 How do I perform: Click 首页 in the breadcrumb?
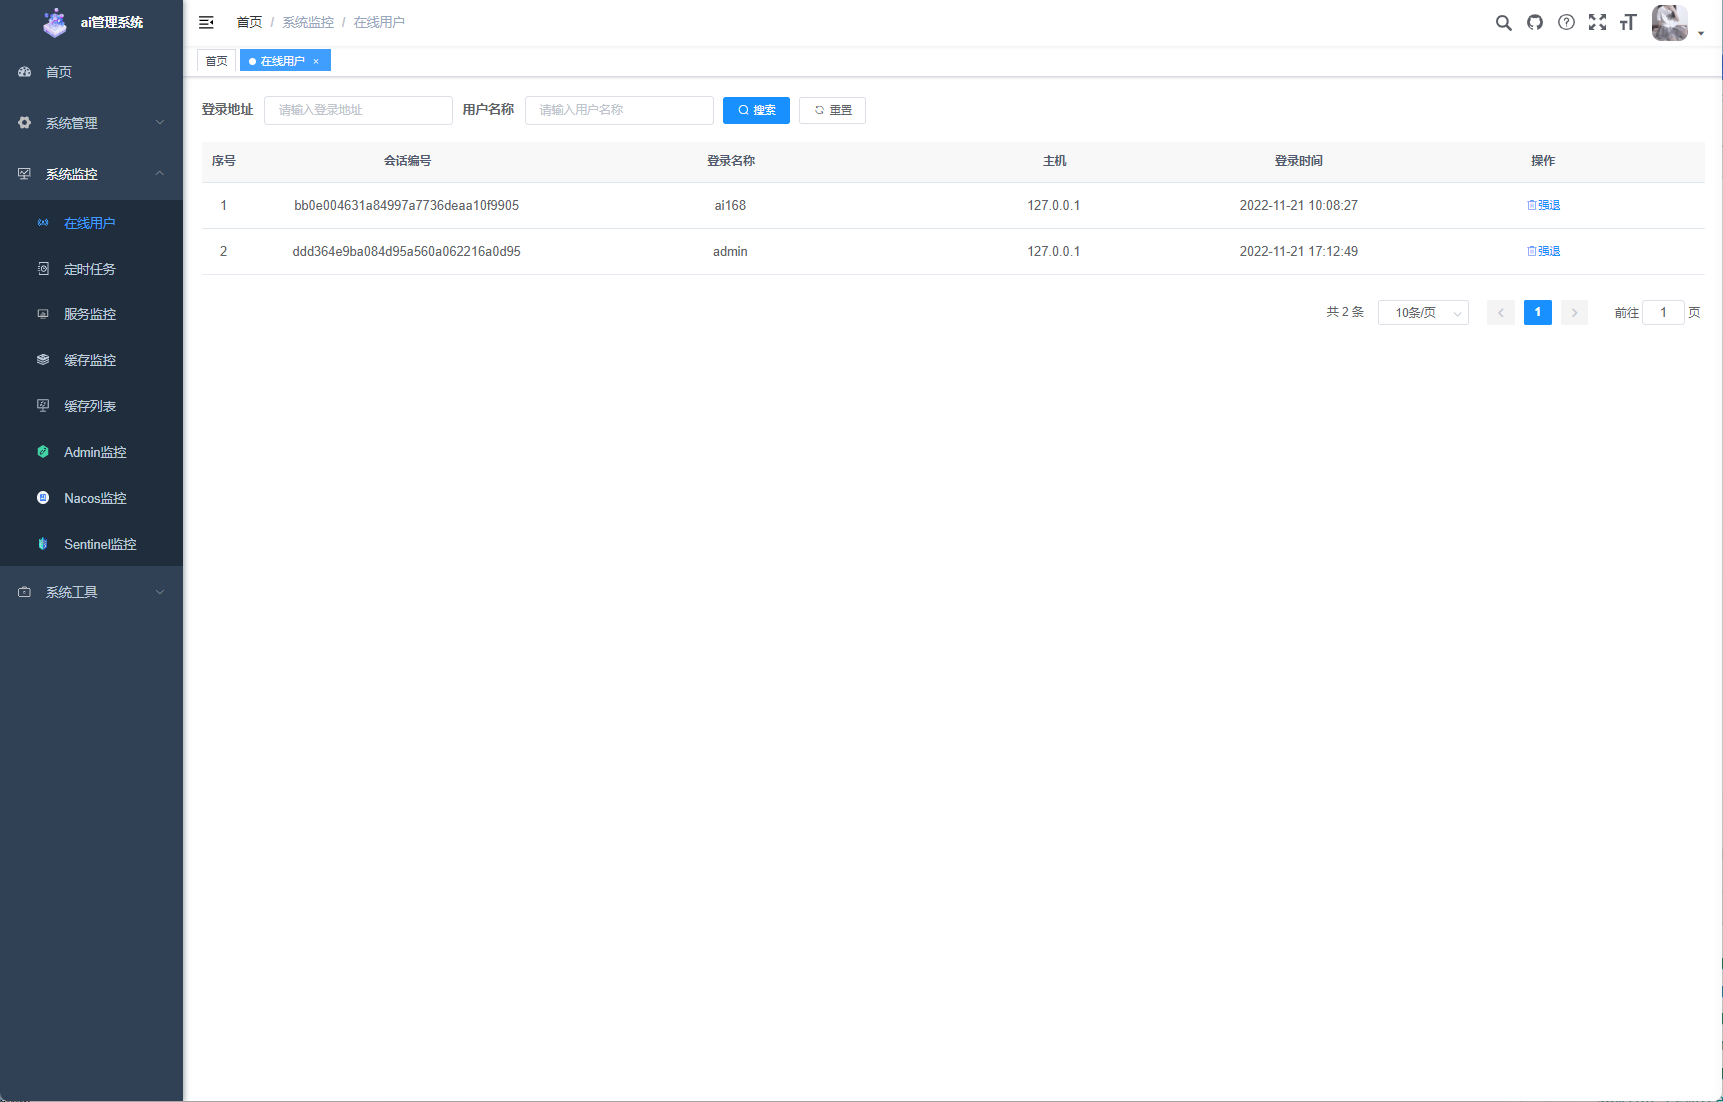click(249, 22)
